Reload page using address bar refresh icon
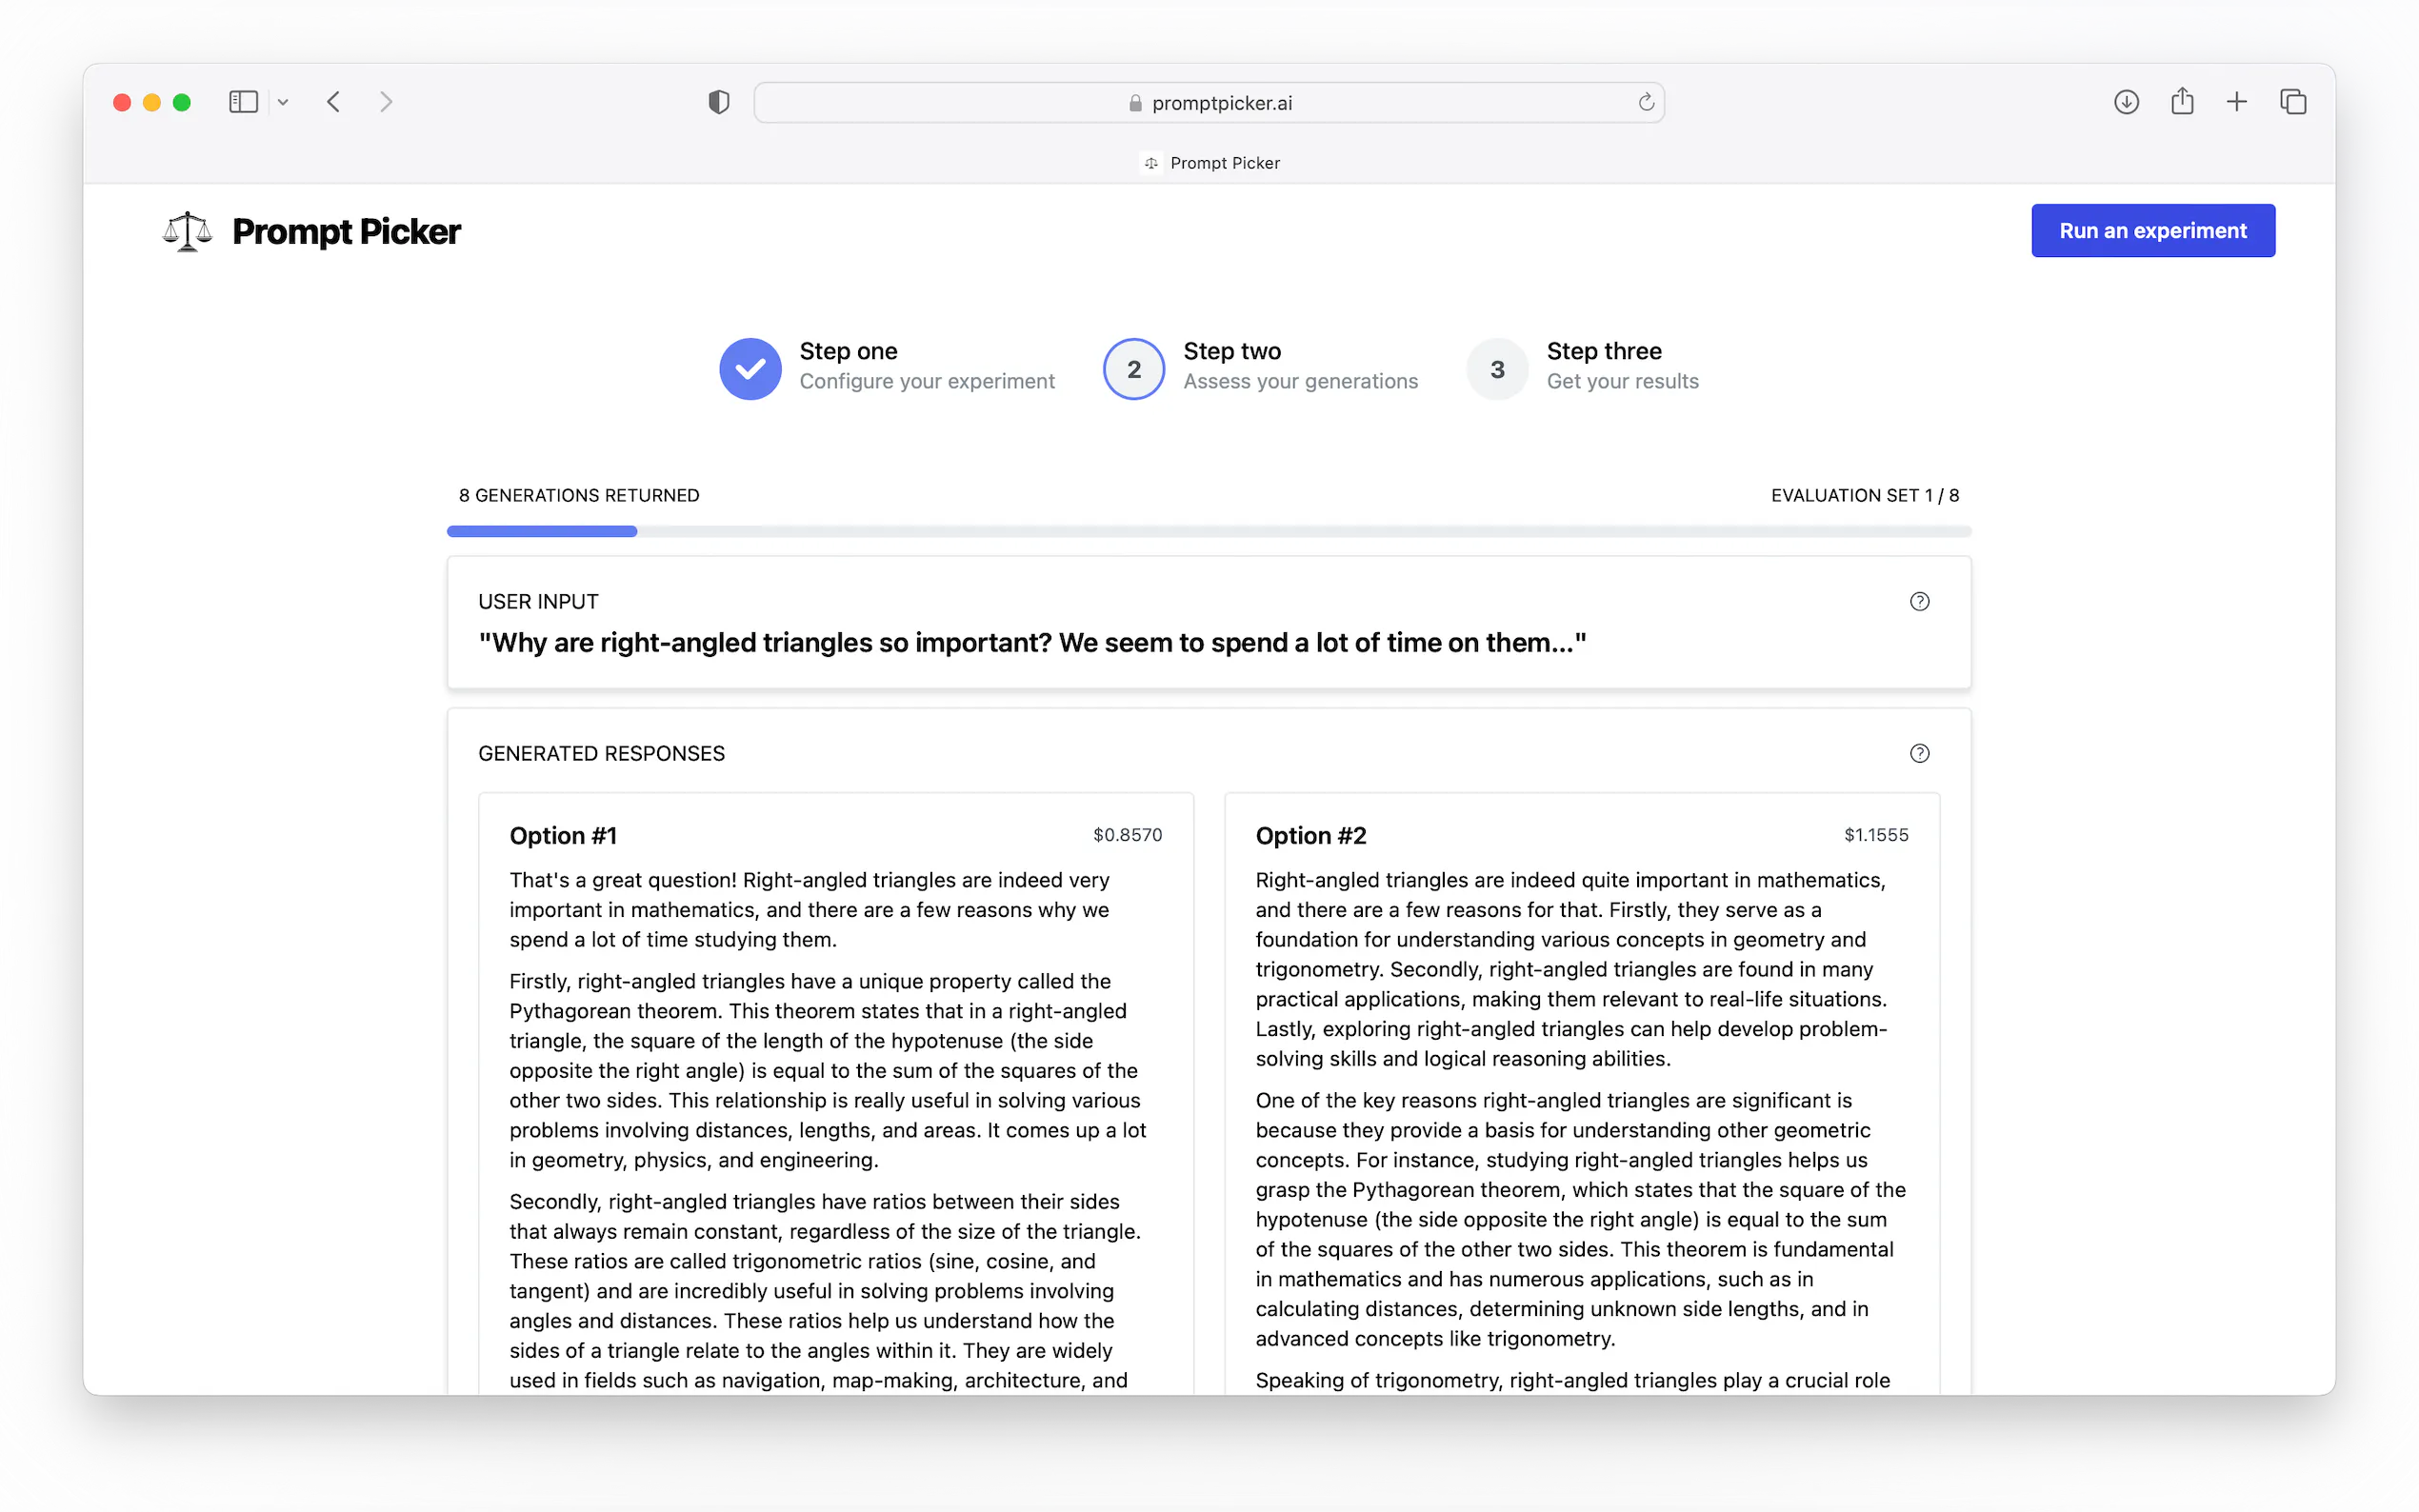Image resolution: width=2419 pixels, height=1512 pixels. 1646,102
